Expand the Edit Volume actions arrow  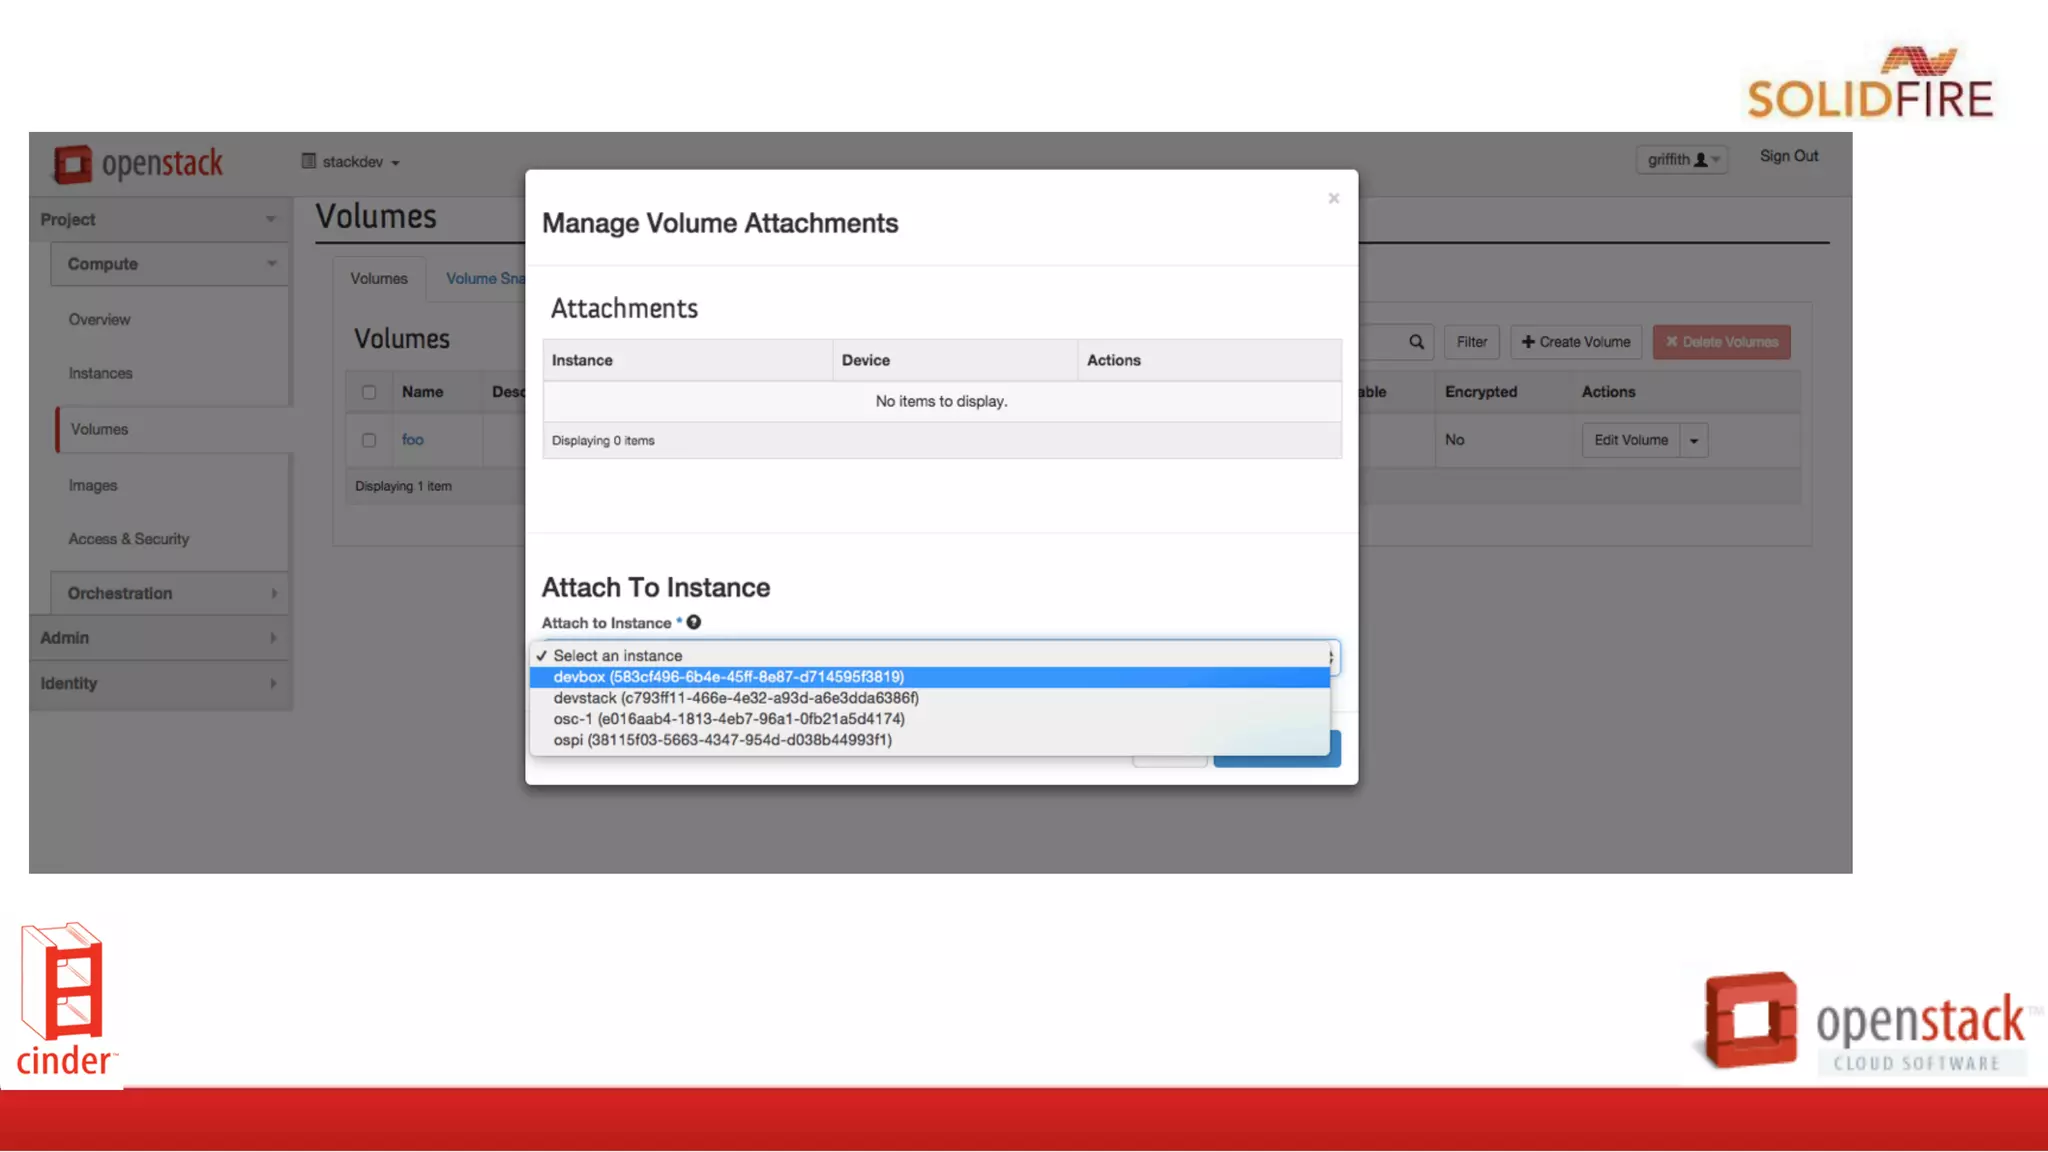(1694, 441)
